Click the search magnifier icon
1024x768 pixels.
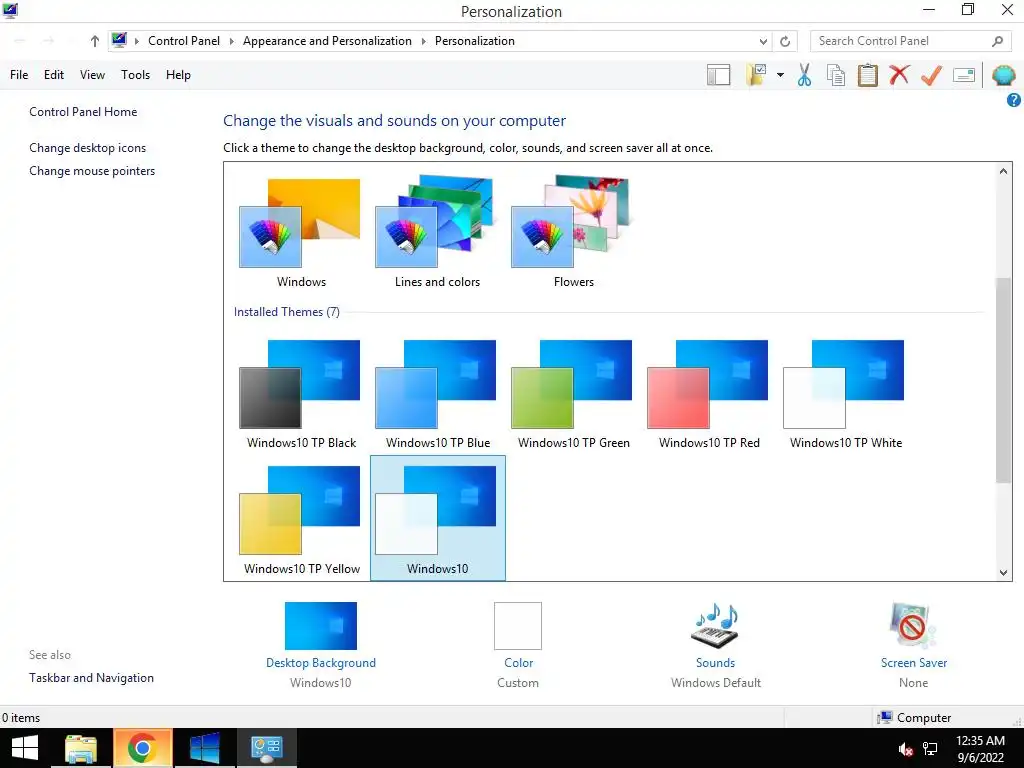(997, 41)
